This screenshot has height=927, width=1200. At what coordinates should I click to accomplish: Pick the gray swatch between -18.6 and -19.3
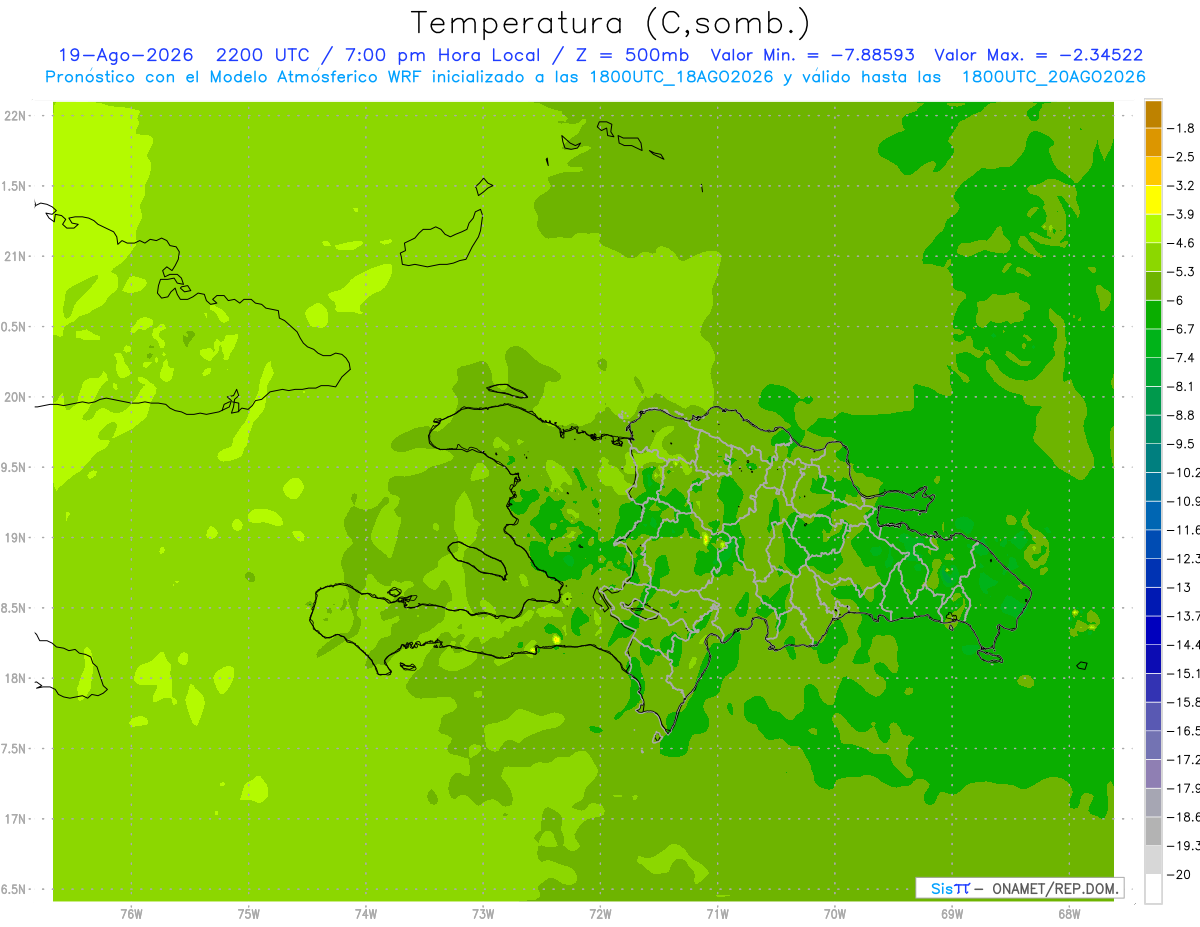pos(1153,831)
